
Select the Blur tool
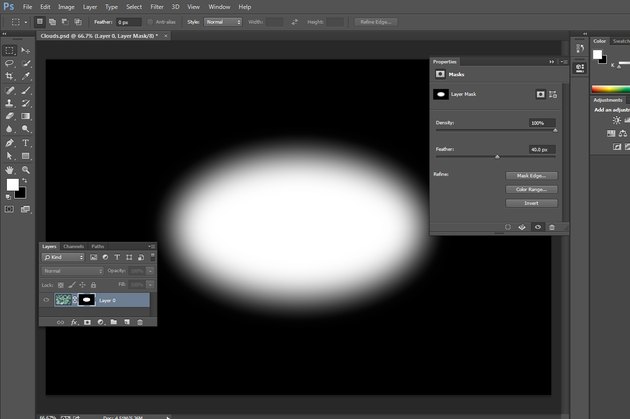[x=10, y=129]
